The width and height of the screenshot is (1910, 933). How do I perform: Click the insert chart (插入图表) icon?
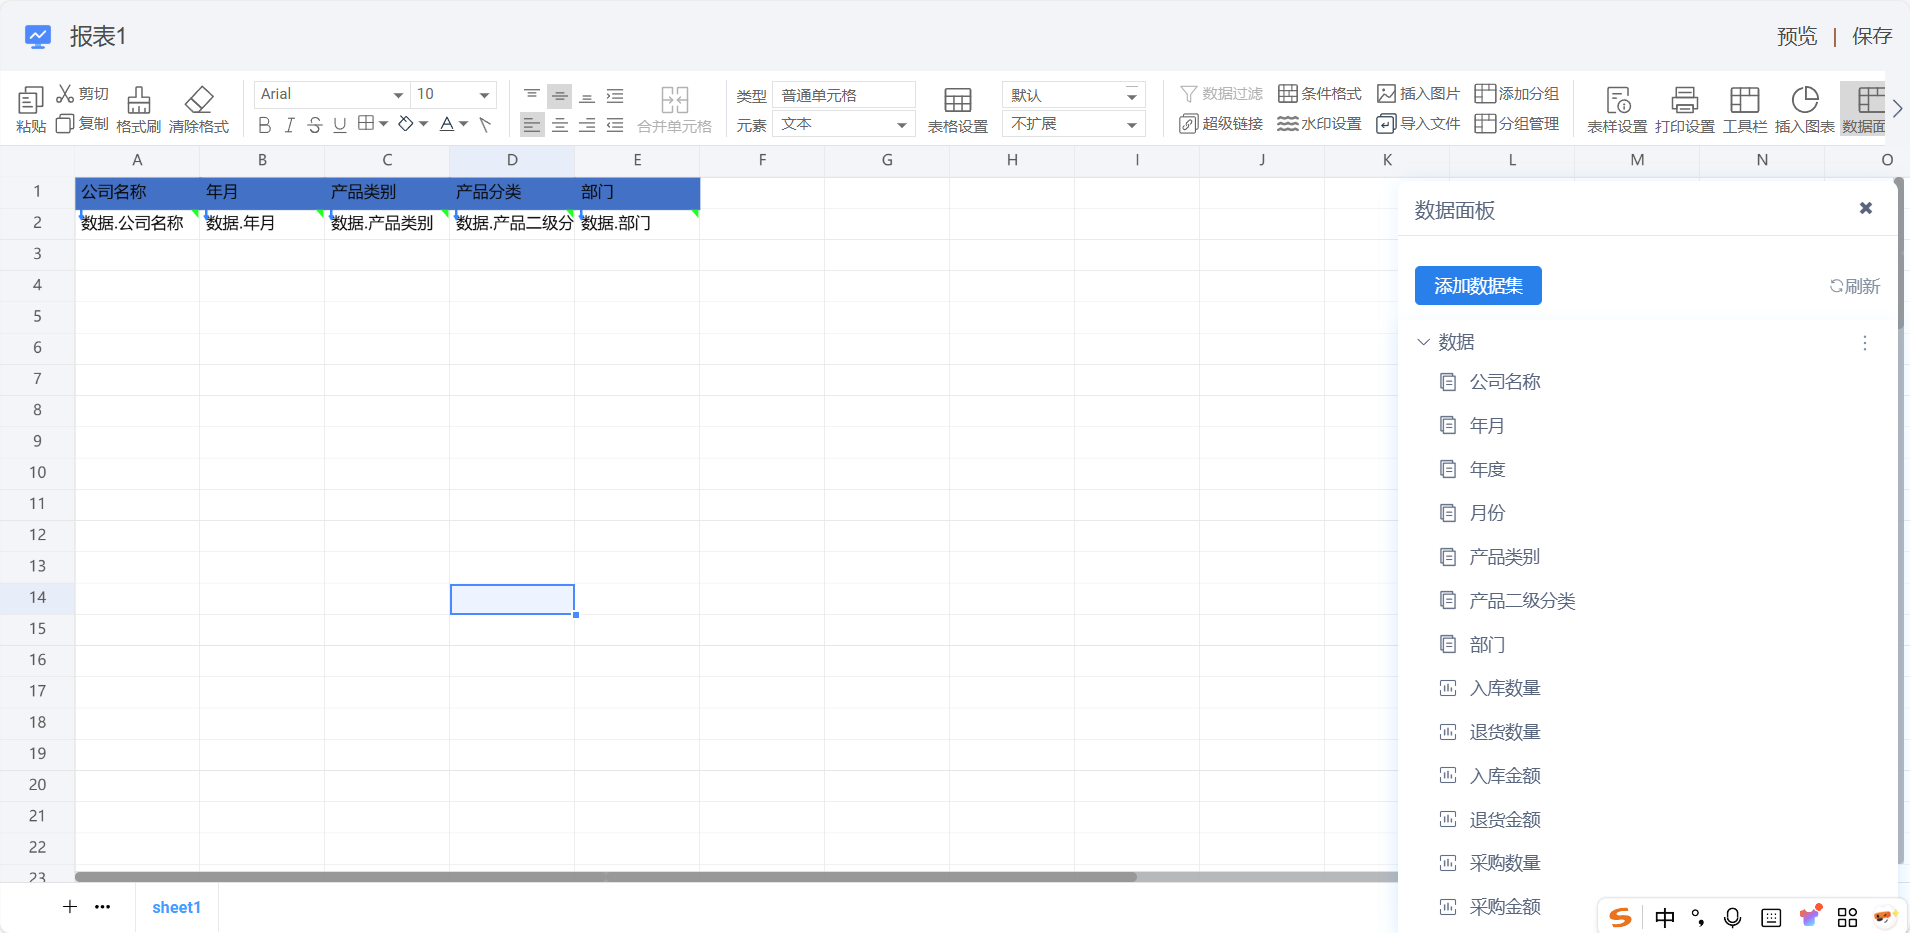click(x=1804, y=100)
